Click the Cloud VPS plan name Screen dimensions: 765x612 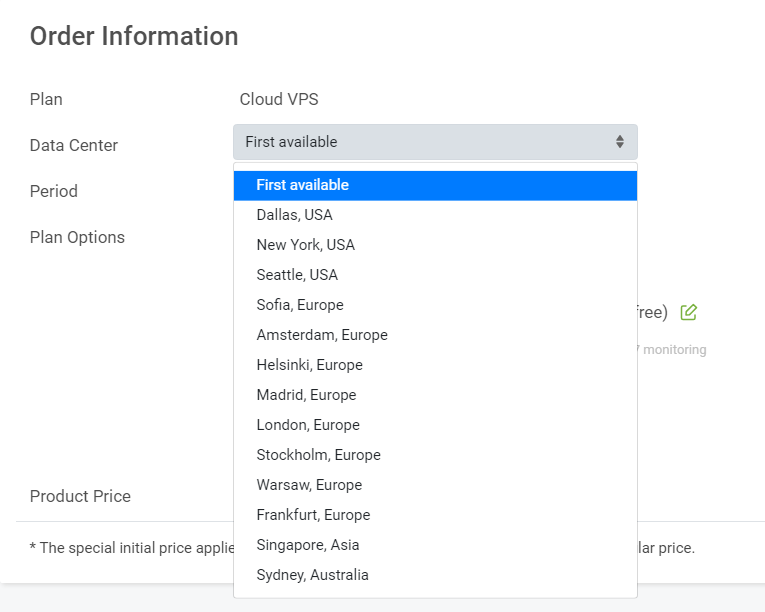click(x=279, y=99)
